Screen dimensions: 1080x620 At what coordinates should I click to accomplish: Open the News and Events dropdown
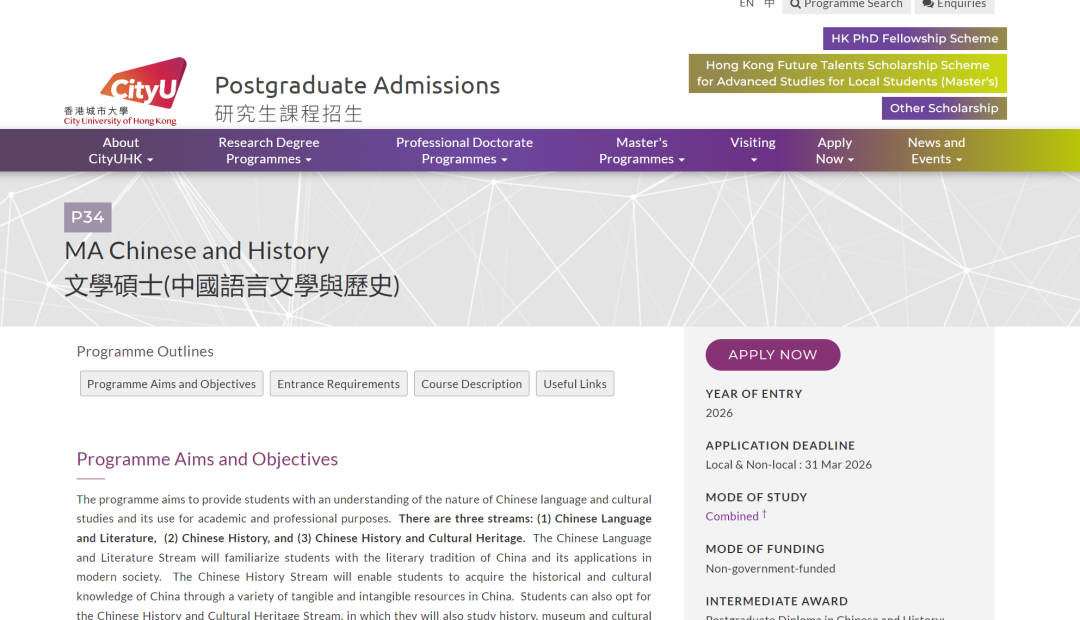(935, 150)
